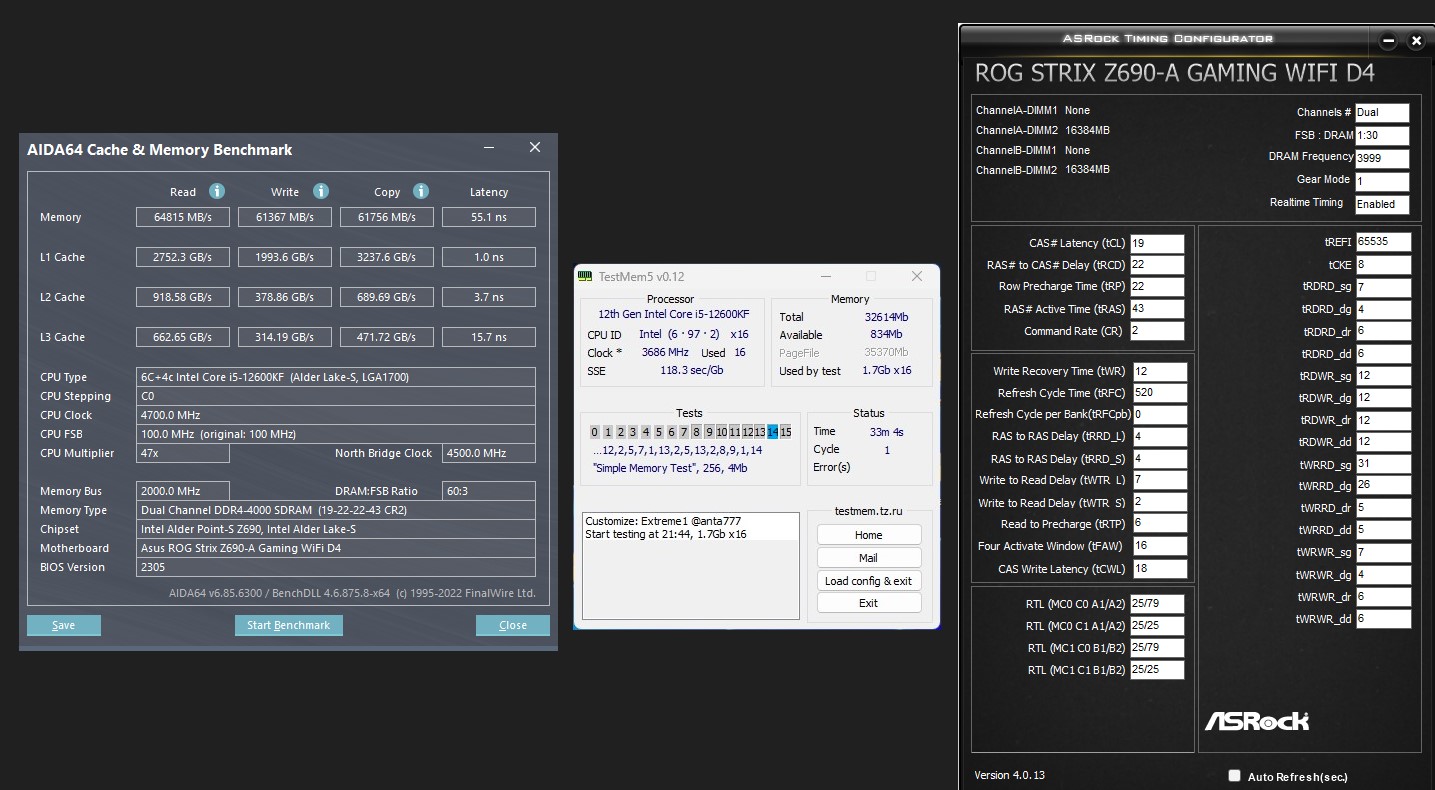
Task: Click test number 0 box in TestMem5
Action: 595,432
